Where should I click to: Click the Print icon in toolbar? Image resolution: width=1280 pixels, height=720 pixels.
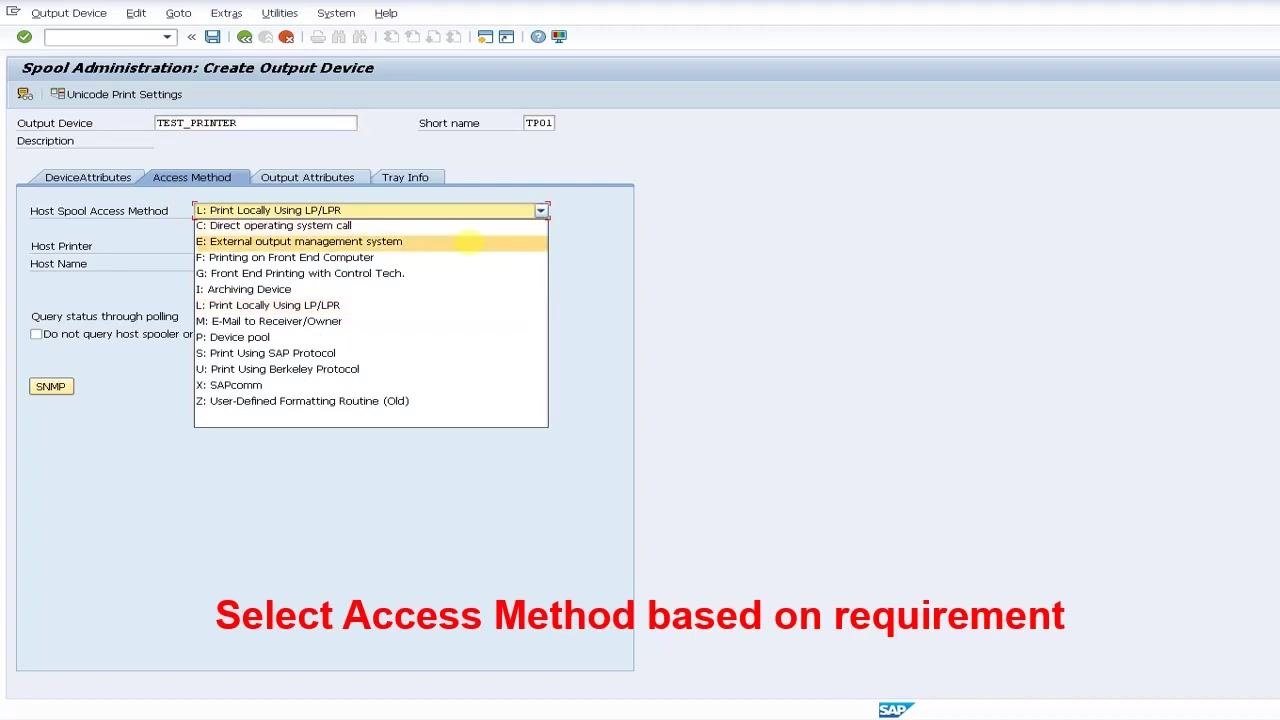tap(318, 37)
